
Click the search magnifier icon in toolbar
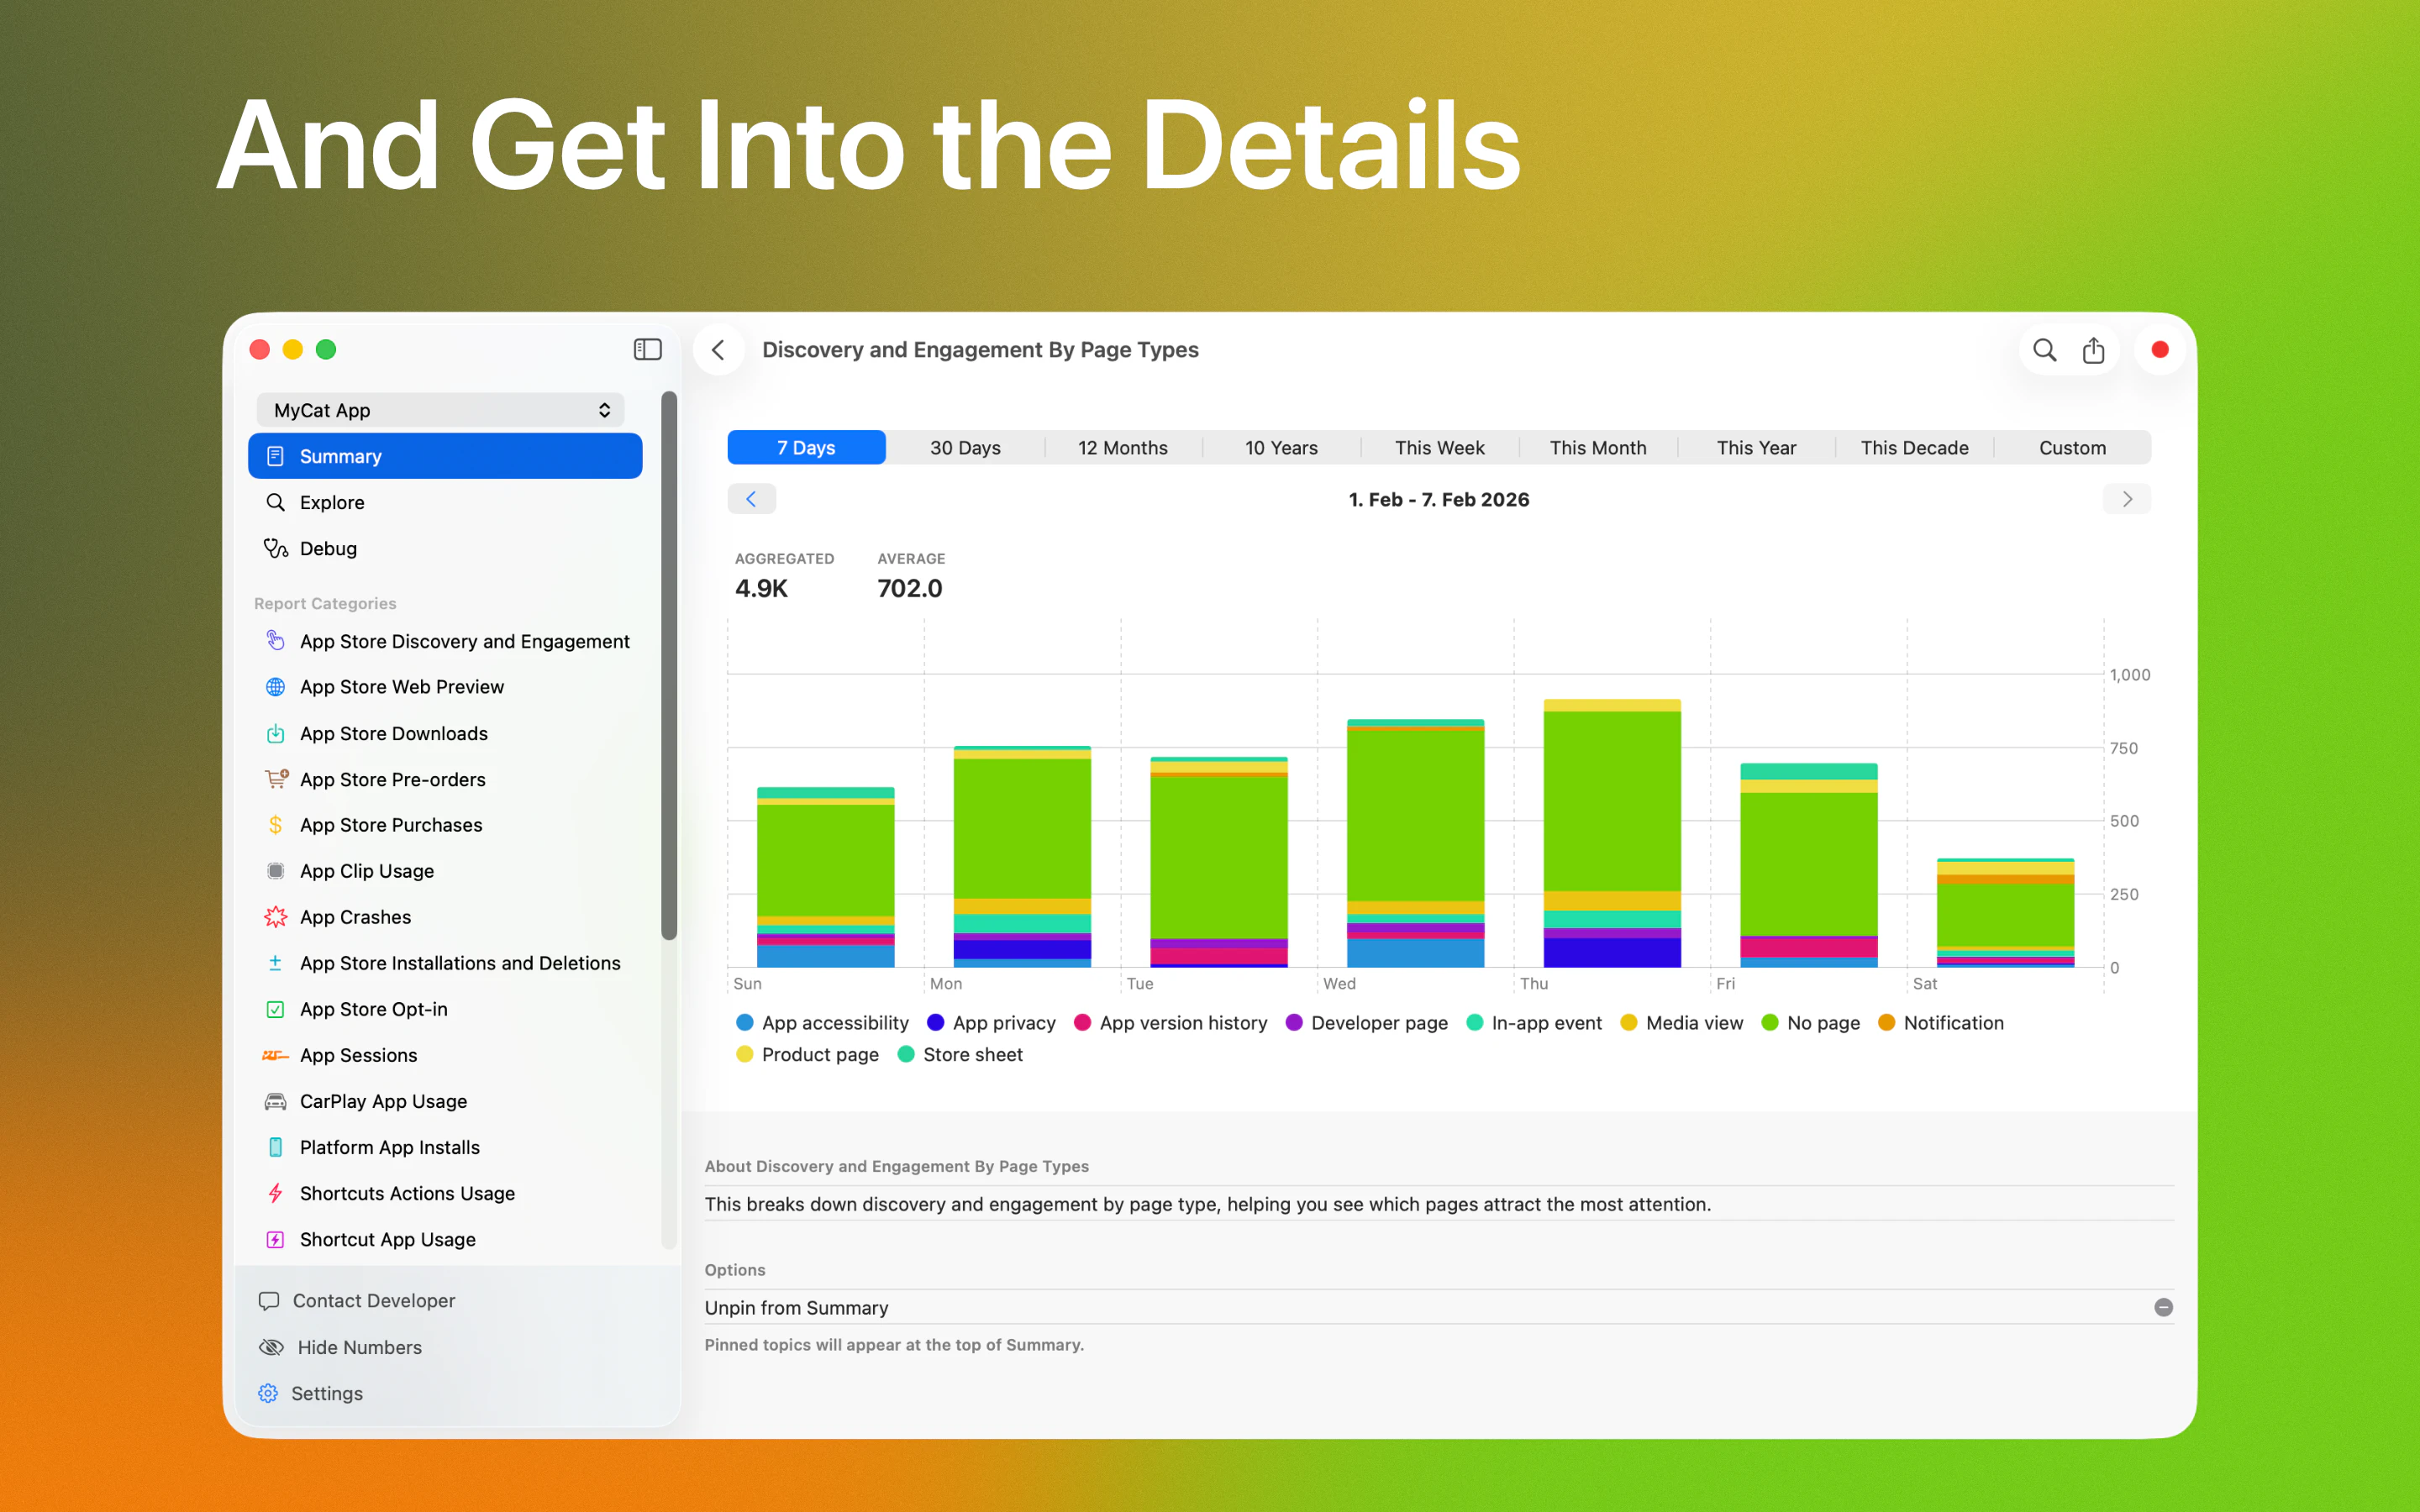point(2045,350)
